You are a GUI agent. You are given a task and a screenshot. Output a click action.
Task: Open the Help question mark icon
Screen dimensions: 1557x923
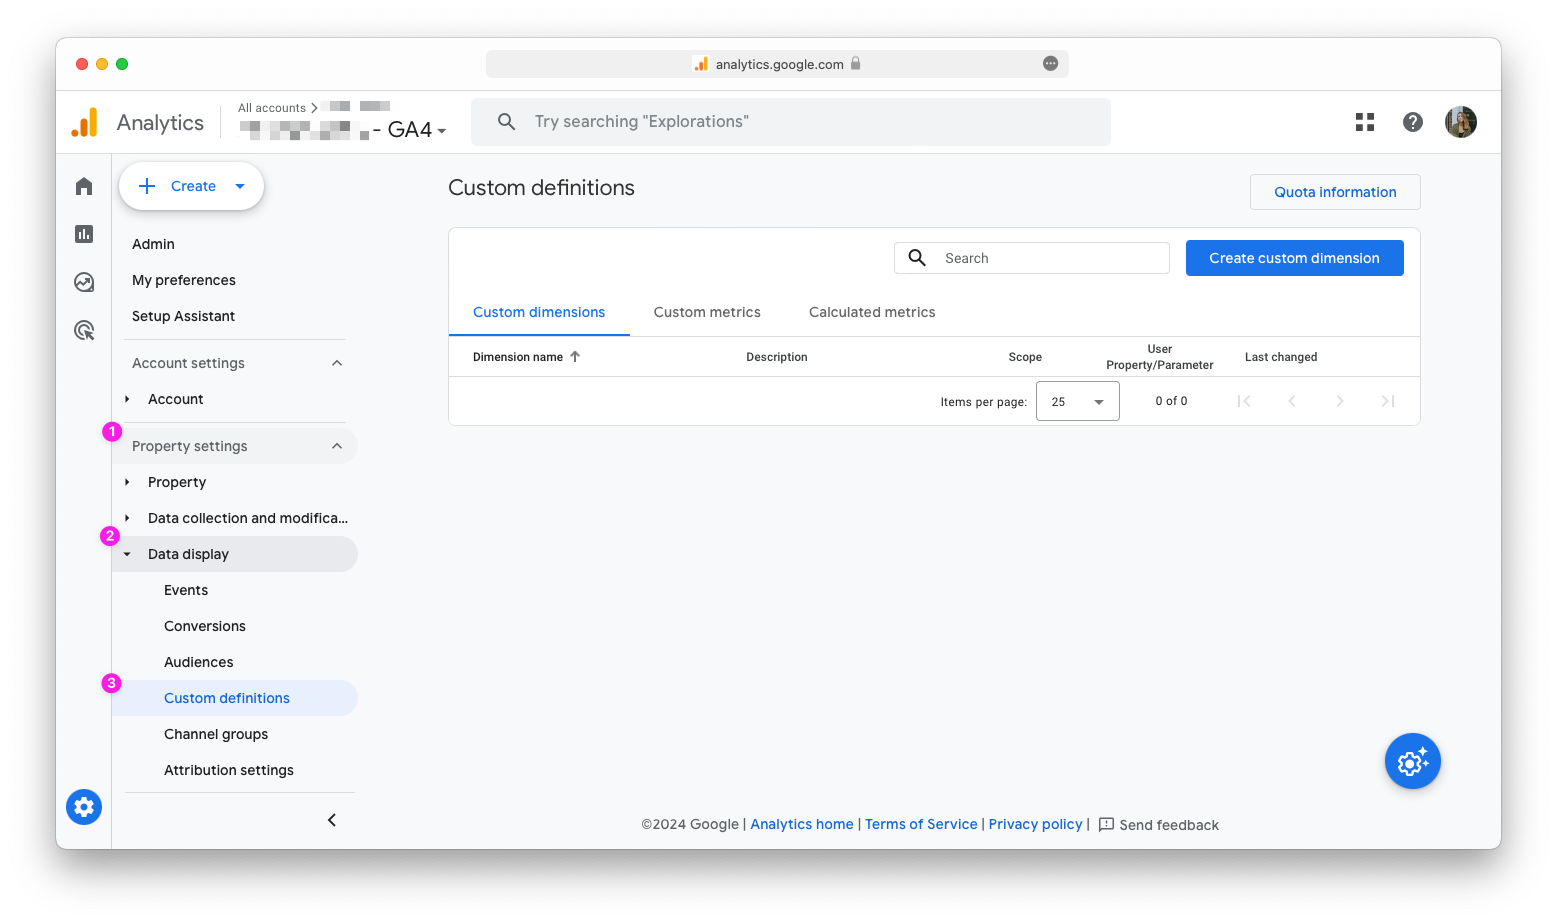(x=1413, y=122)
